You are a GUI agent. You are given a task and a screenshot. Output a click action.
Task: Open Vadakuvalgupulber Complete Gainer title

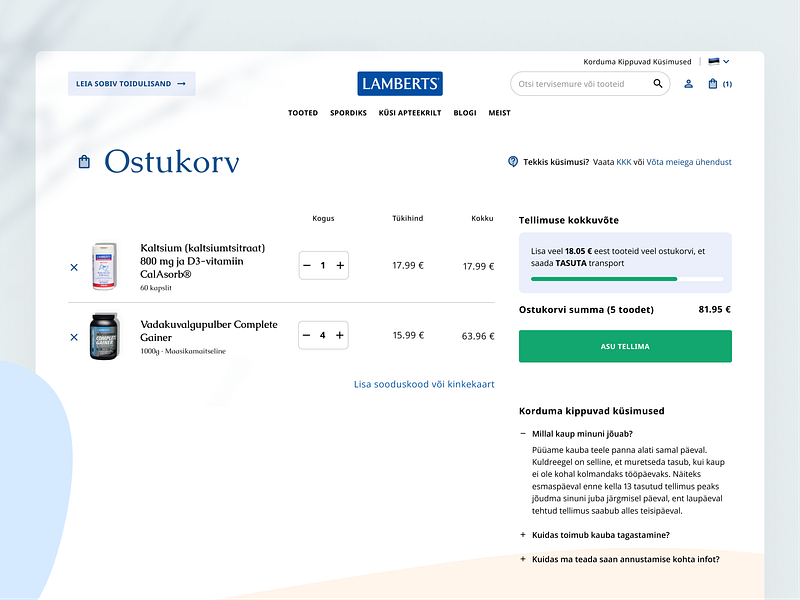209,331
